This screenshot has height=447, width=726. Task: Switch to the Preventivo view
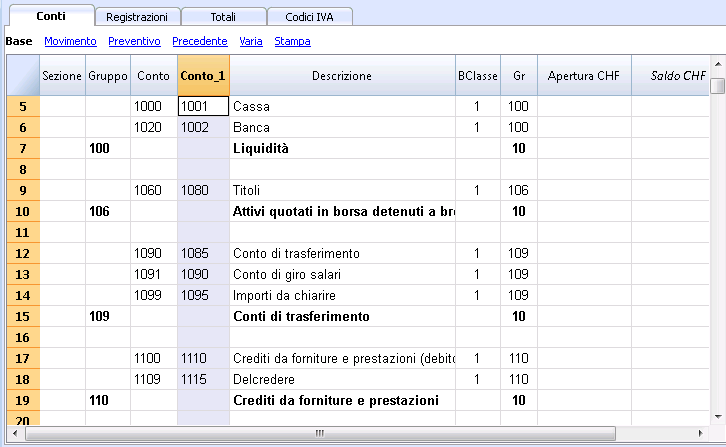[x=134, y=41]
